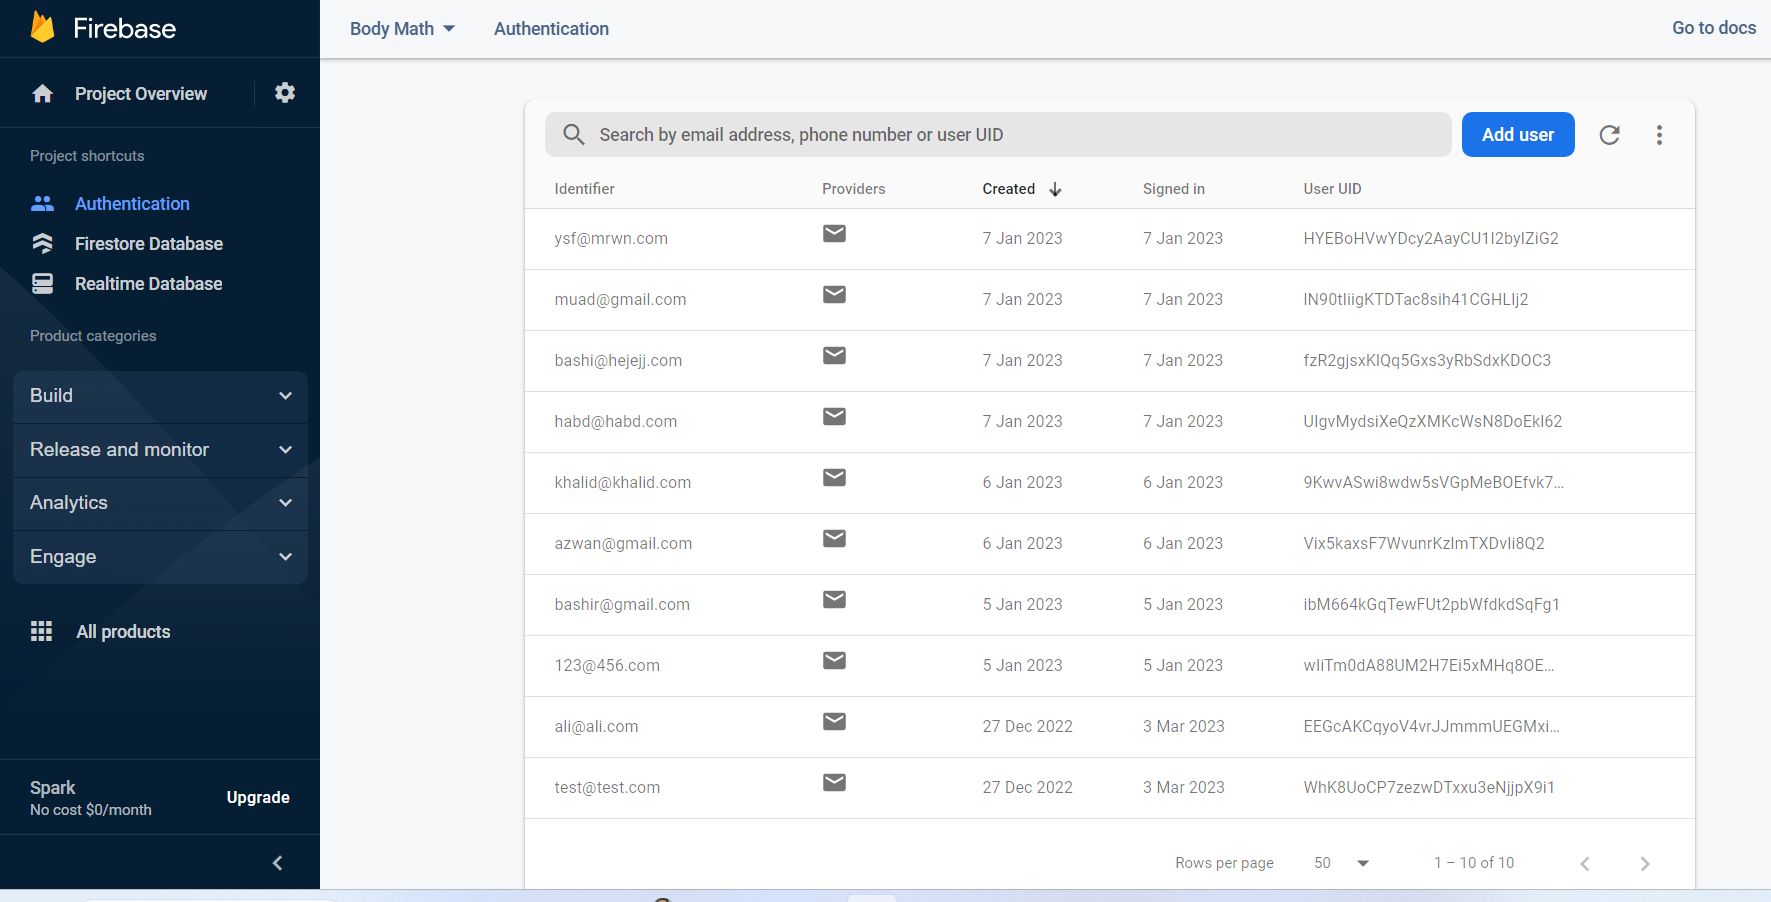Open project settings gear icon
The width and height of the screenshot is (1771, 902).
pyautogui.click(x=285, y=92)
